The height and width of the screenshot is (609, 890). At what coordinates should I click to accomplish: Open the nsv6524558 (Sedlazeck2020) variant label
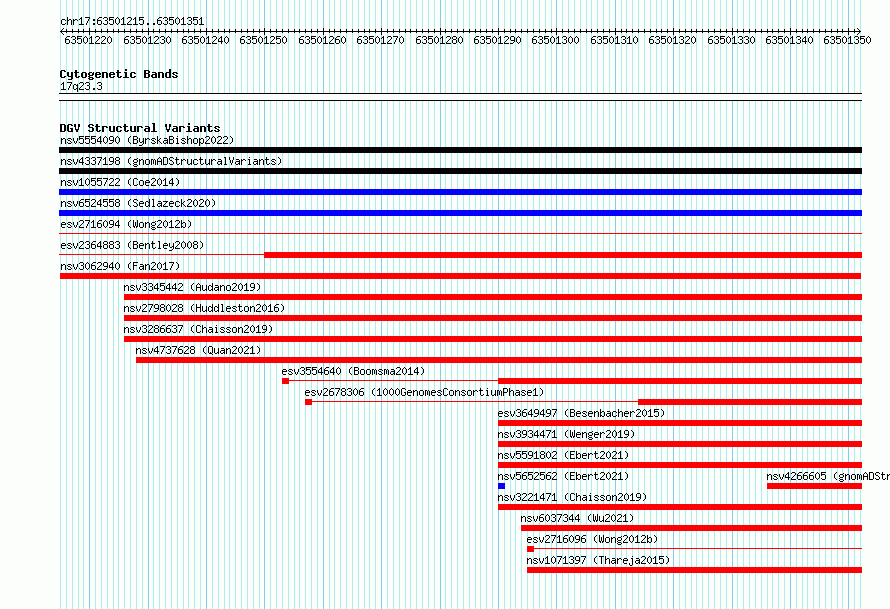[x=138, y=203]
